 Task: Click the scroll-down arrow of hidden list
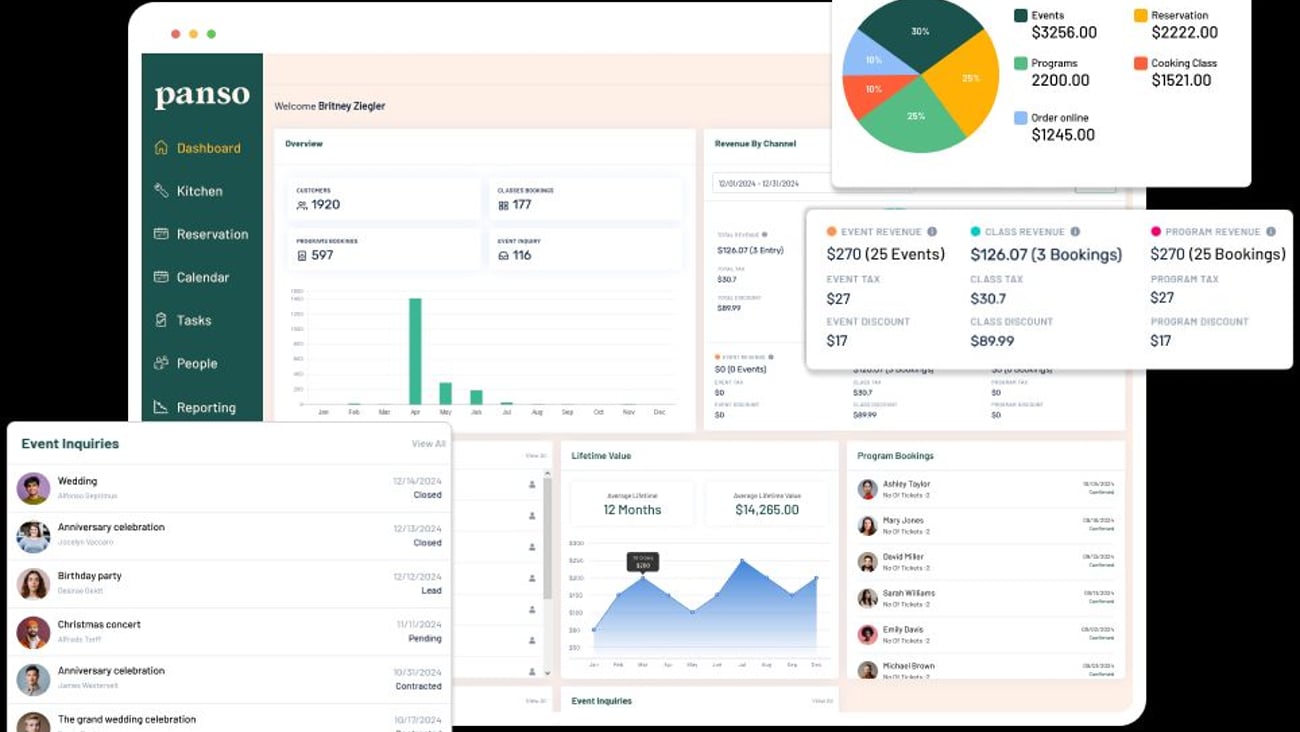click(x=547, y=673)
